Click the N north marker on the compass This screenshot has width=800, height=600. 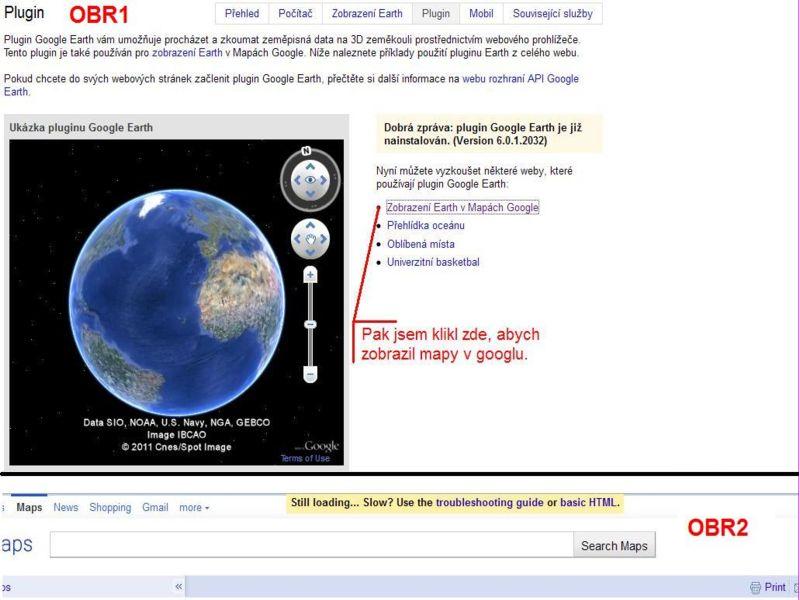pos(306,151)
